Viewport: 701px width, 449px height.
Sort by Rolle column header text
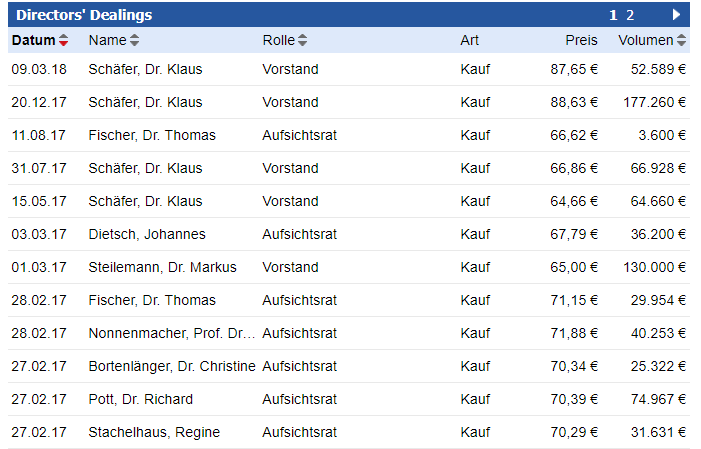[278, 41]
